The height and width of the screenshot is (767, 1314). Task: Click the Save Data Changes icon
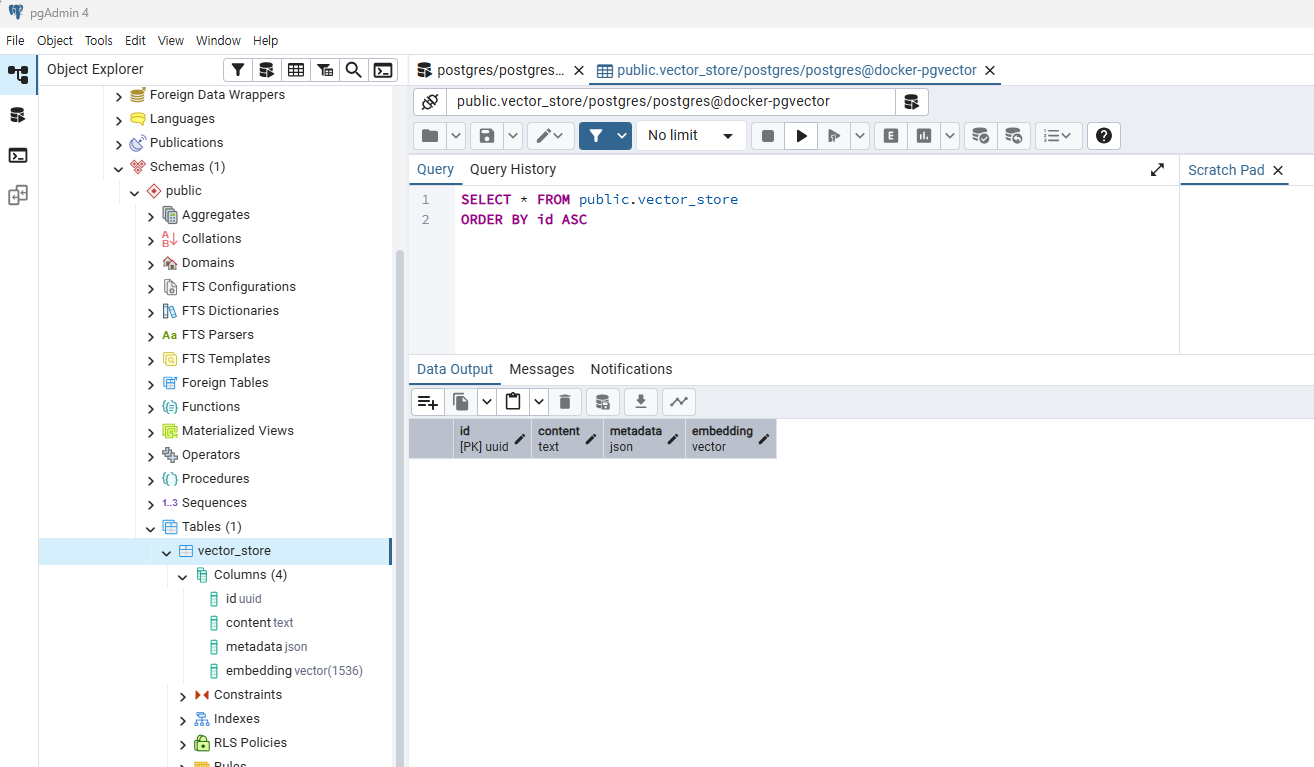[x=602, y=402]
